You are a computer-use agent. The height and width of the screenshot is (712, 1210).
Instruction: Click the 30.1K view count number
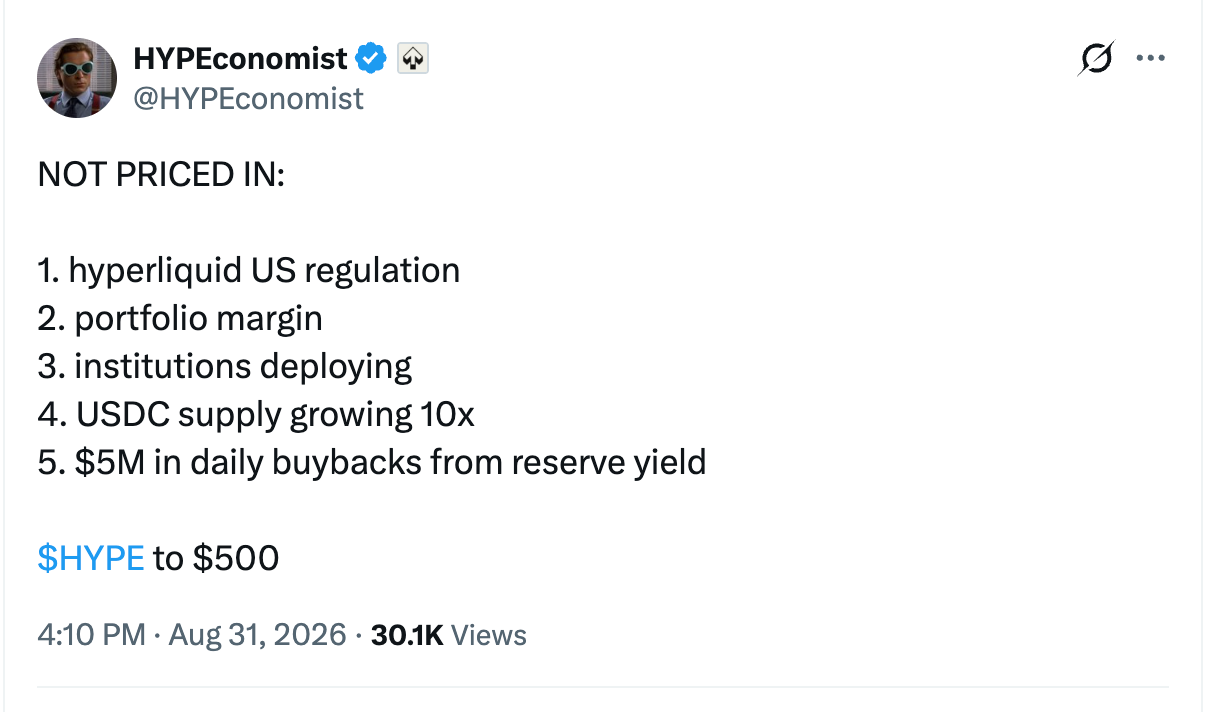[406, 635]
